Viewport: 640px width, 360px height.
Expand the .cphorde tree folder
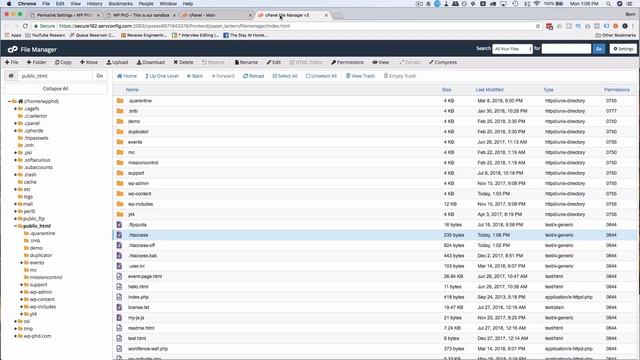16,131
